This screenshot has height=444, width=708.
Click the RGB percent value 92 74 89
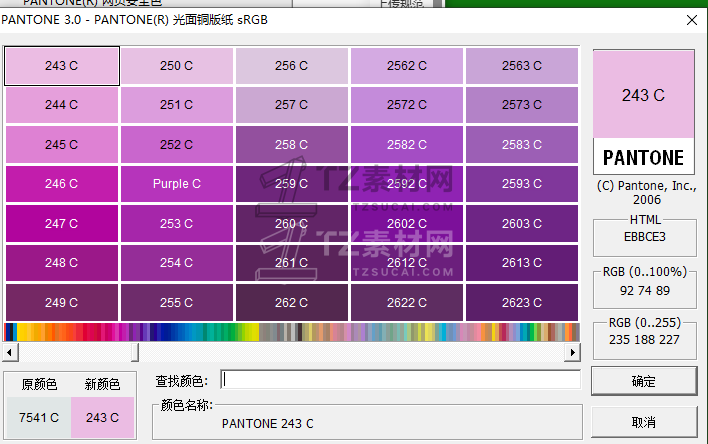click(x=645, y=291)
